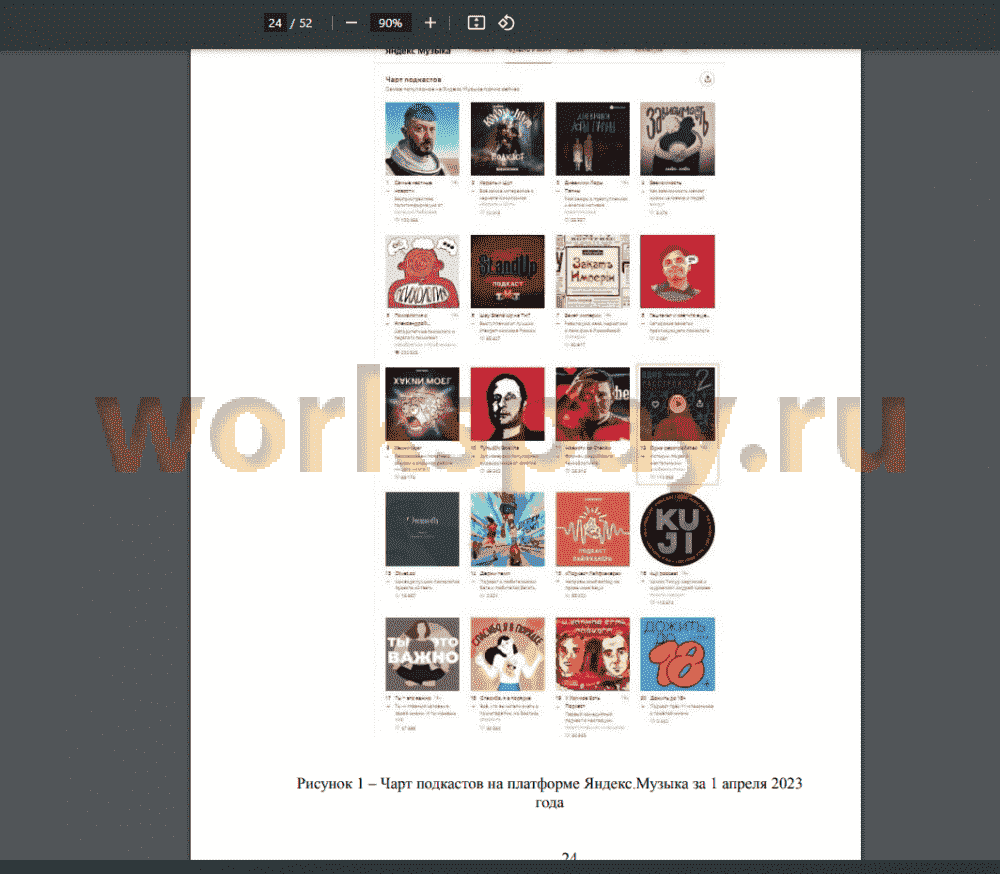Open the 'Ты это важно' podcast cover
The height and width of the screenshot is (874, 1000).
click(x=422, y=655)
